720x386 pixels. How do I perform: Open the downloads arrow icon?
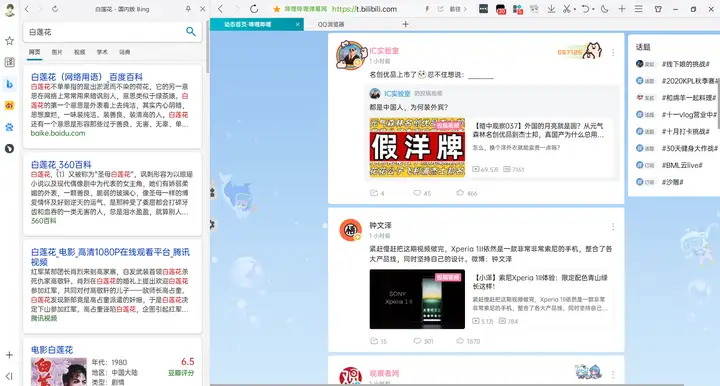click(x=551, y=9)
